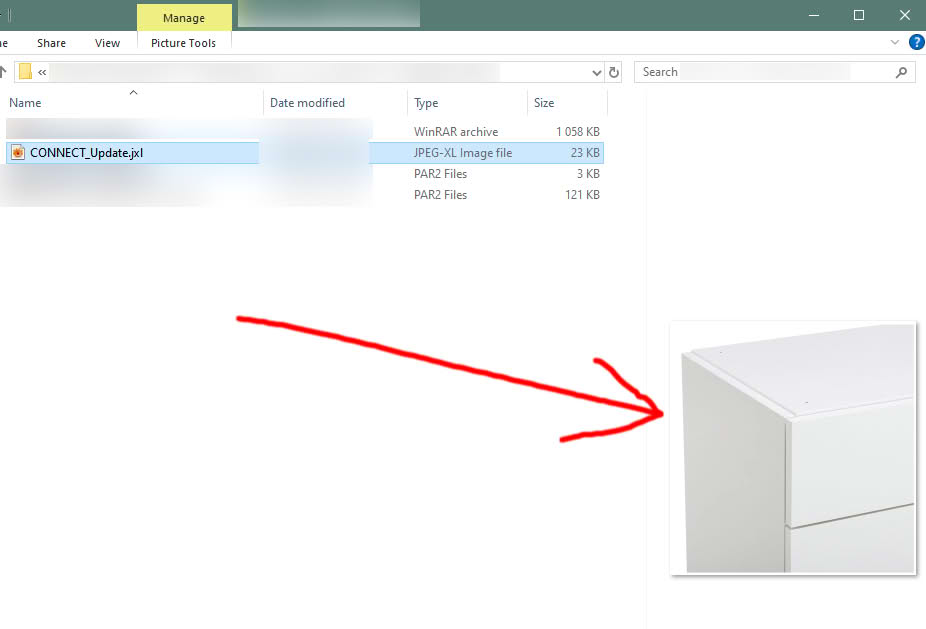Viewport: 926px width, 629px height.
Task: Maximize the Explorer window
Action: 859,15
